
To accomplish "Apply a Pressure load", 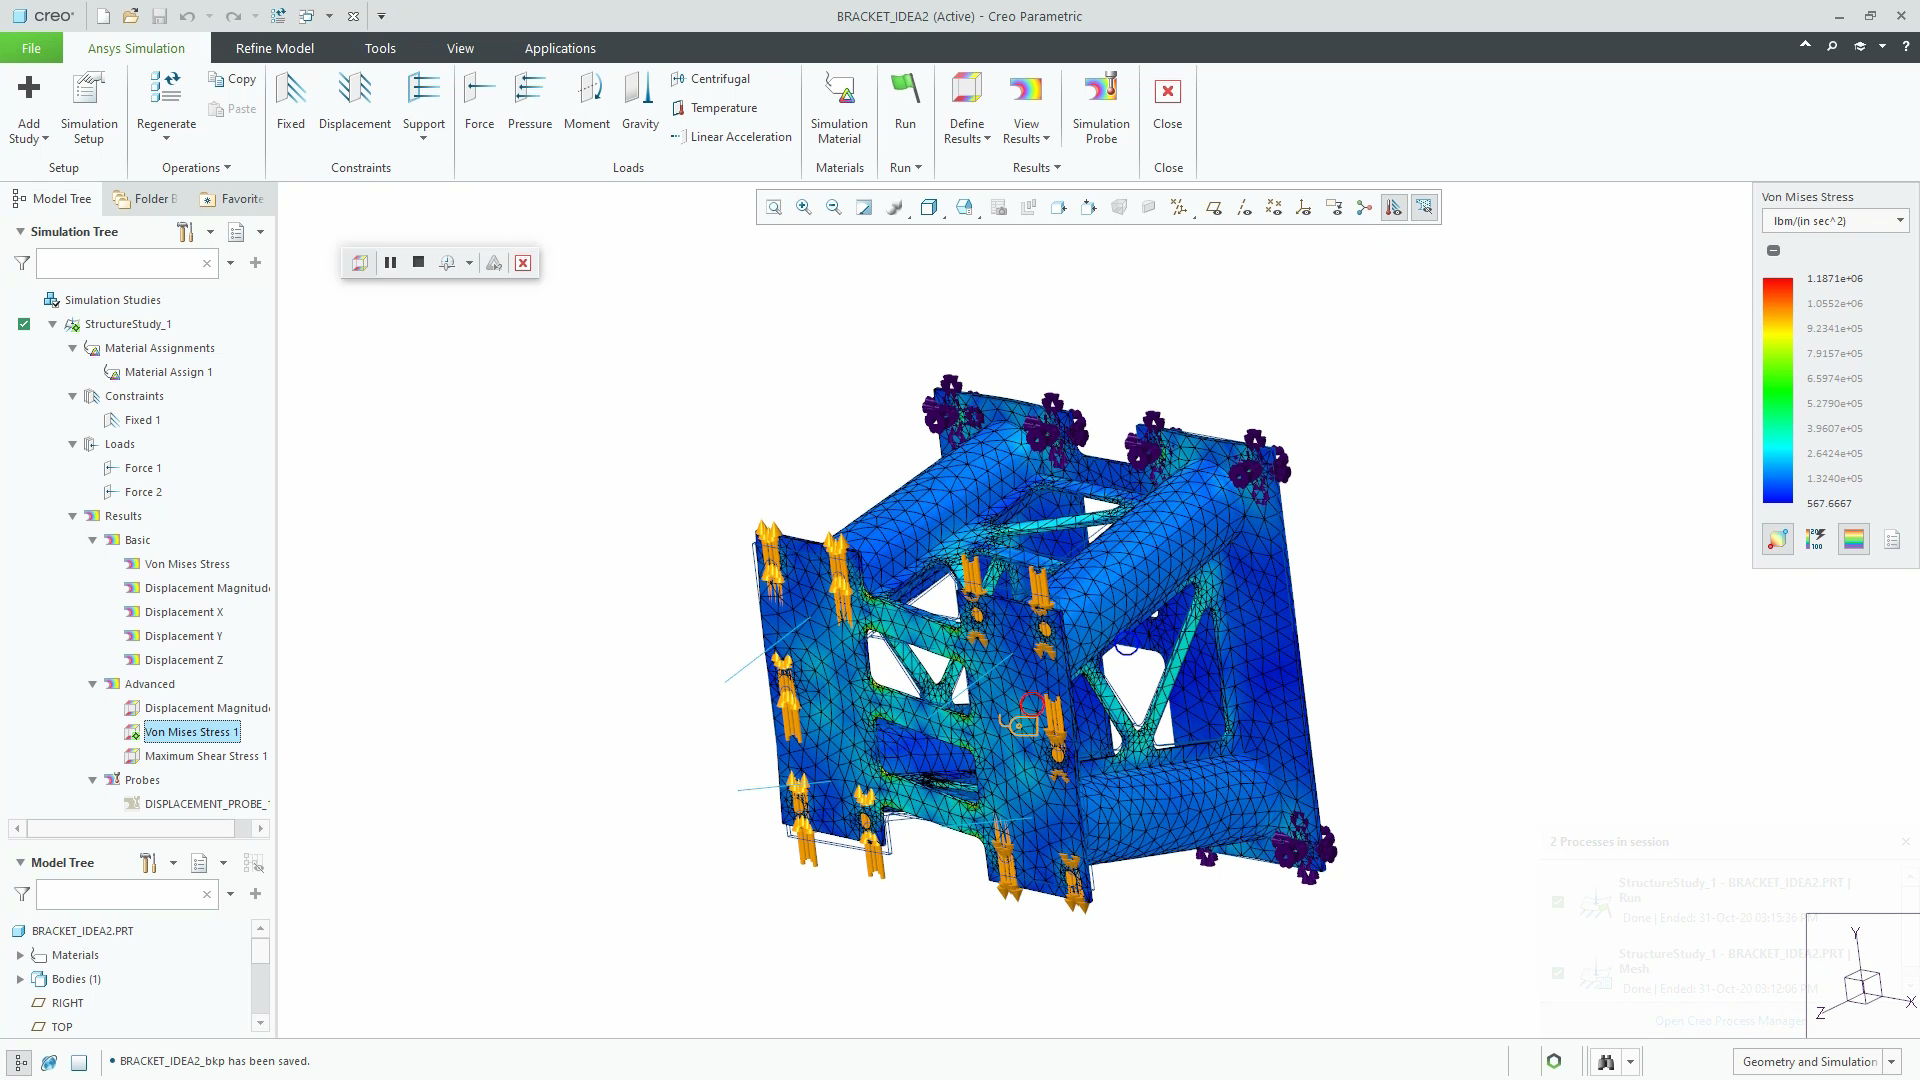I will tap(530, 100).
